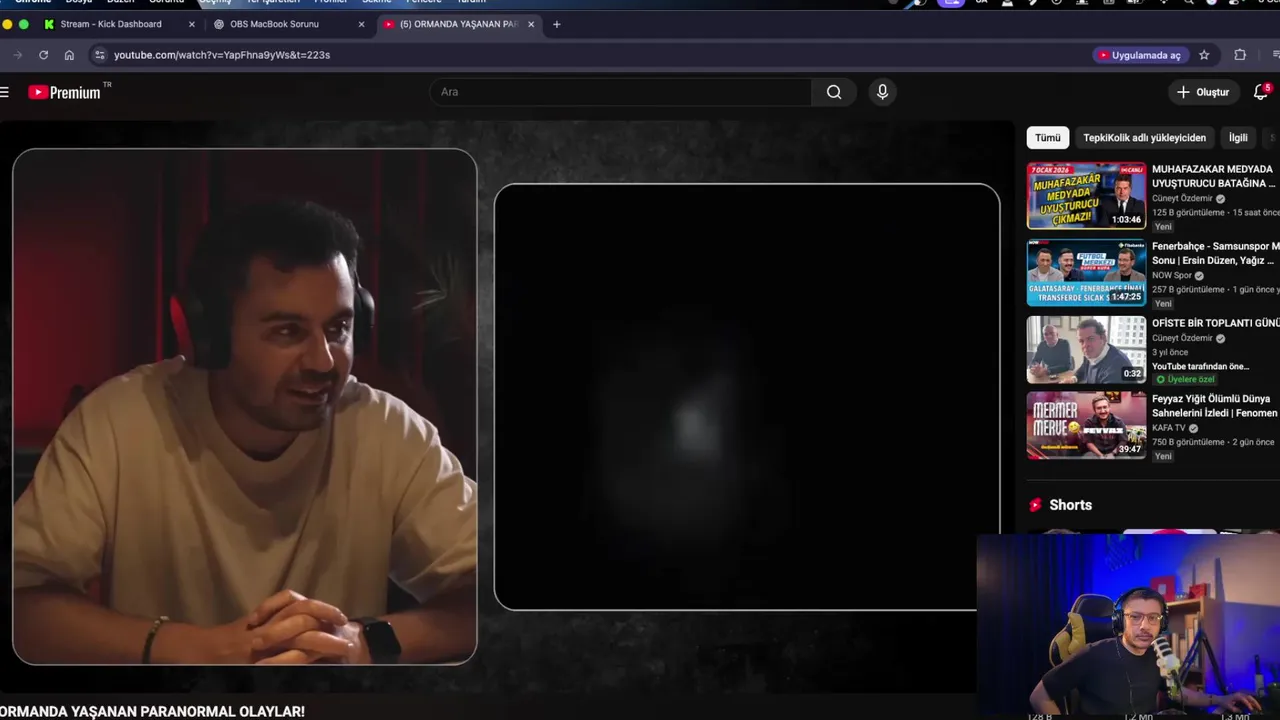Click the 257 B görüntüleme text

1188,289
